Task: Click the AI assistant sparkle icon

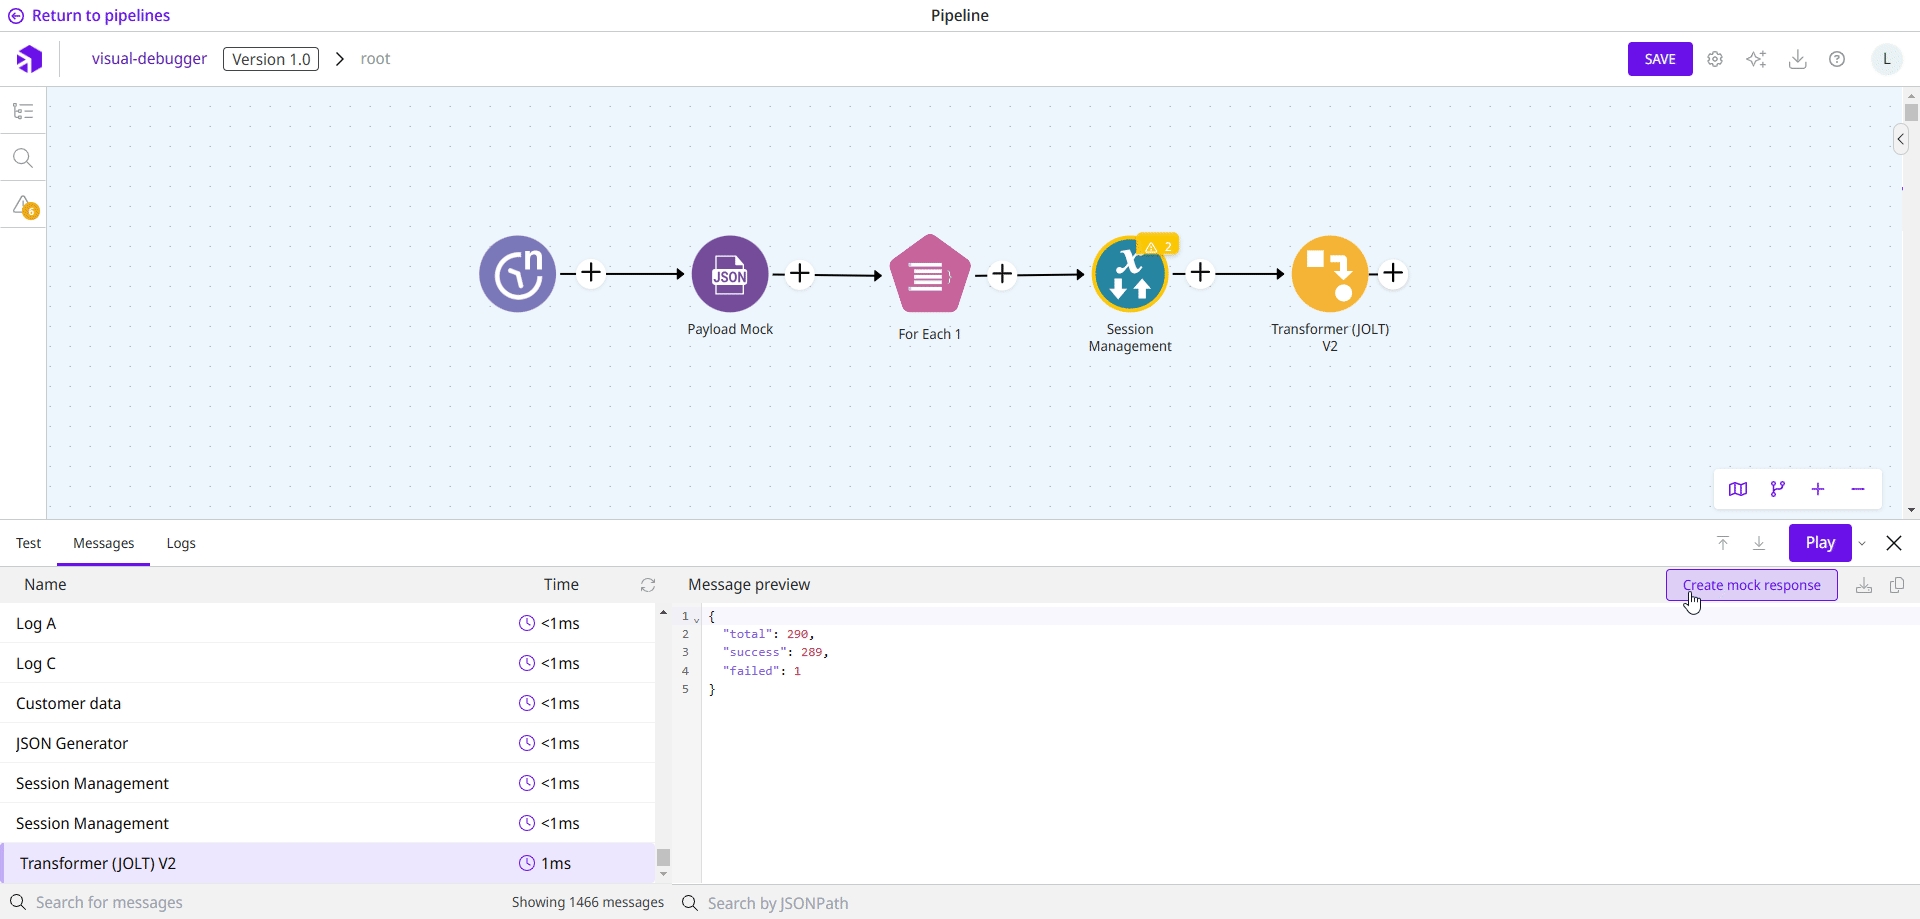Action: [x=1756, y=59]
